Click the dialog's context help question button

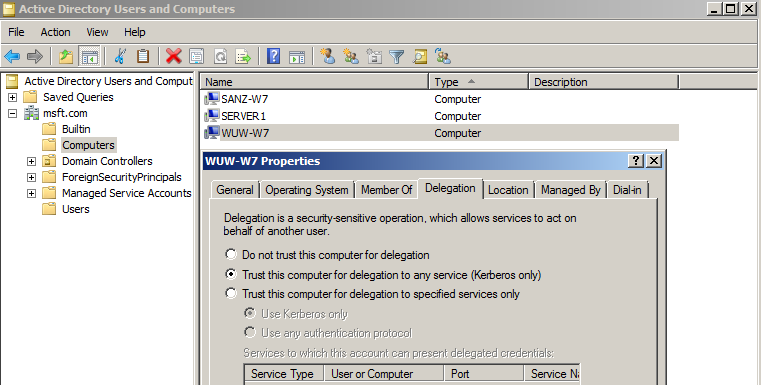click(x=635, y=161)
